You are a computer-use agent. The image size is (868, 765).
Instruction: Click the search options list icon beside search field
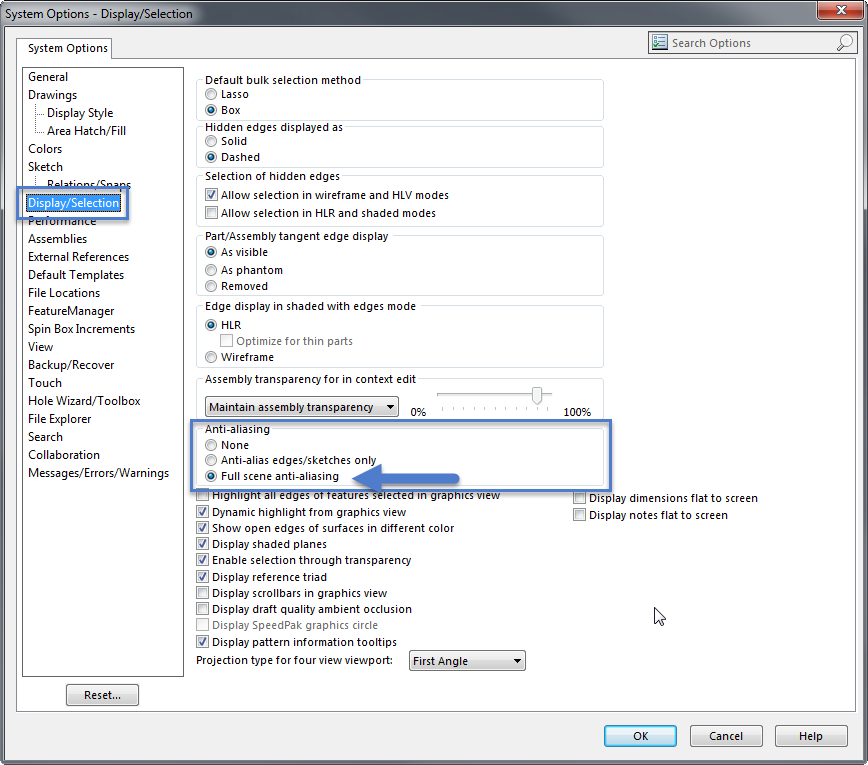tap(659, 42)
